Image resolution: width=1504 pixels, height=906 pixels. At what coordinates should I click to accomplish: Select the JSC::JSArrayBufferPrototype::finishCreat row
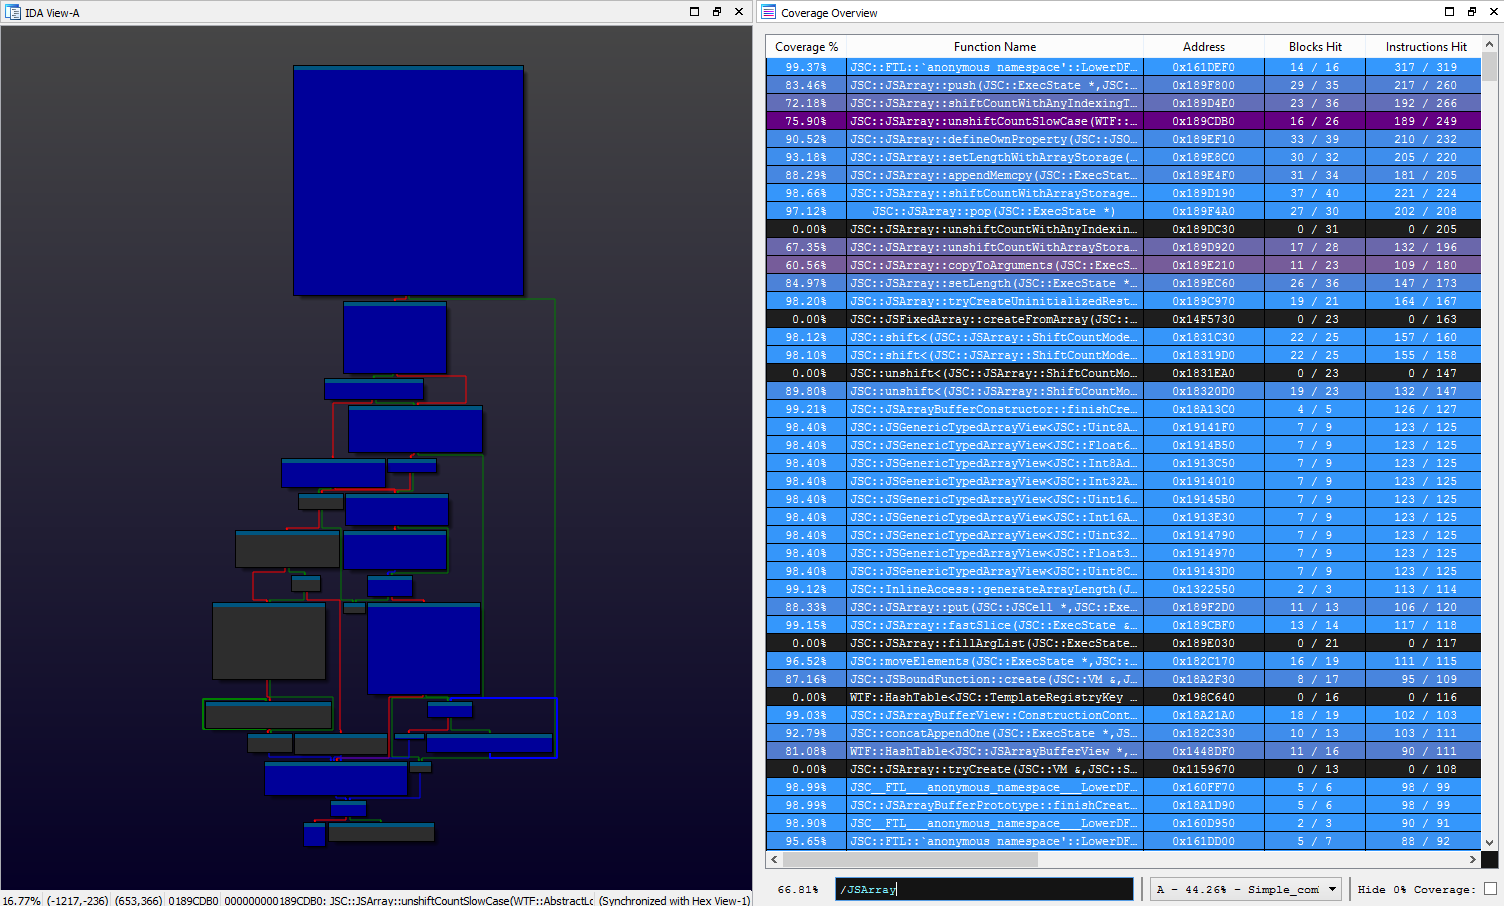pos(1123,805)
